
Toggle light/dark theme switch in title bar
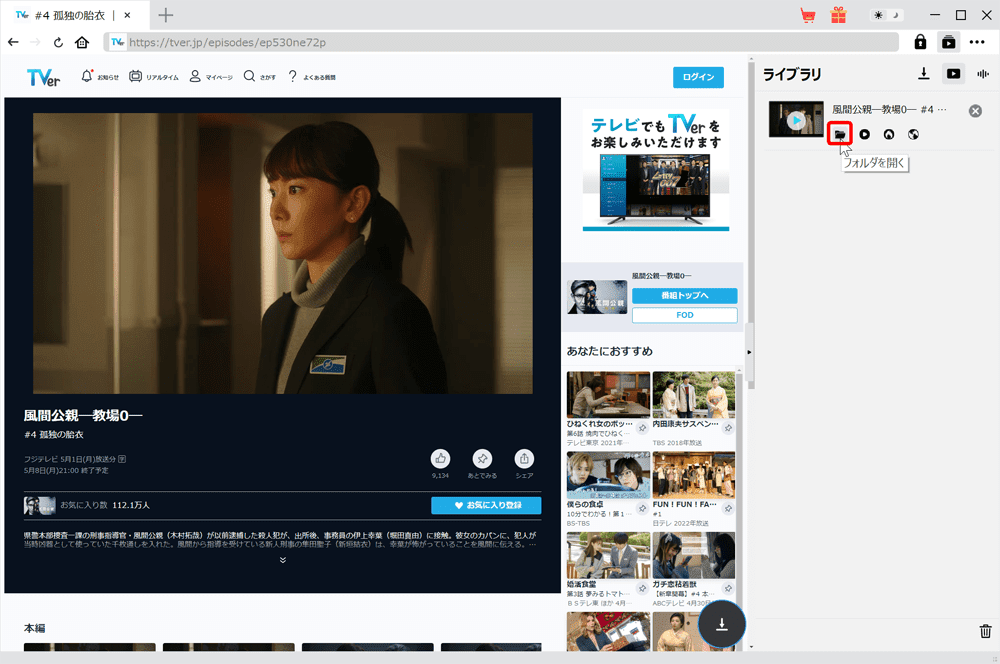(x=887, y=15)
